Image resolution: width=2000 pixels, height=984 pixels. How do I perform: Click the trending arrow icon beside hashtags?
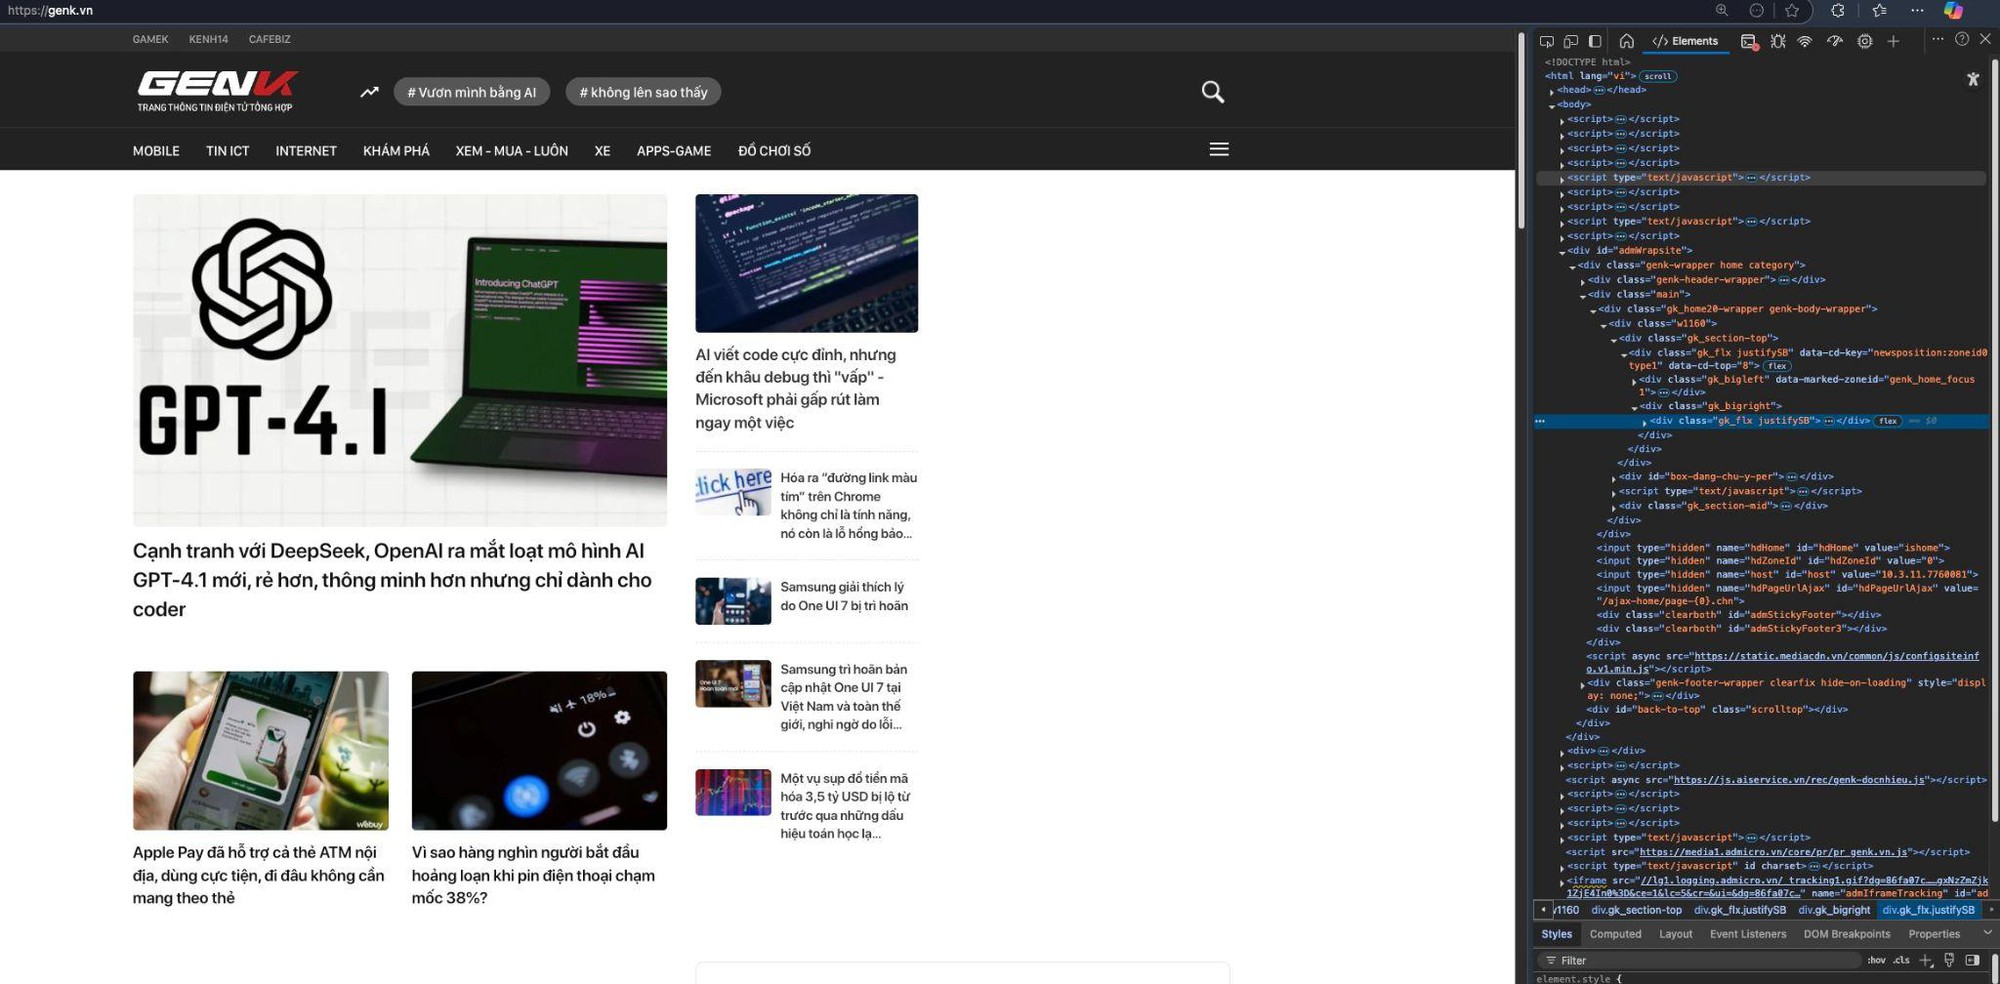[369, 92]
